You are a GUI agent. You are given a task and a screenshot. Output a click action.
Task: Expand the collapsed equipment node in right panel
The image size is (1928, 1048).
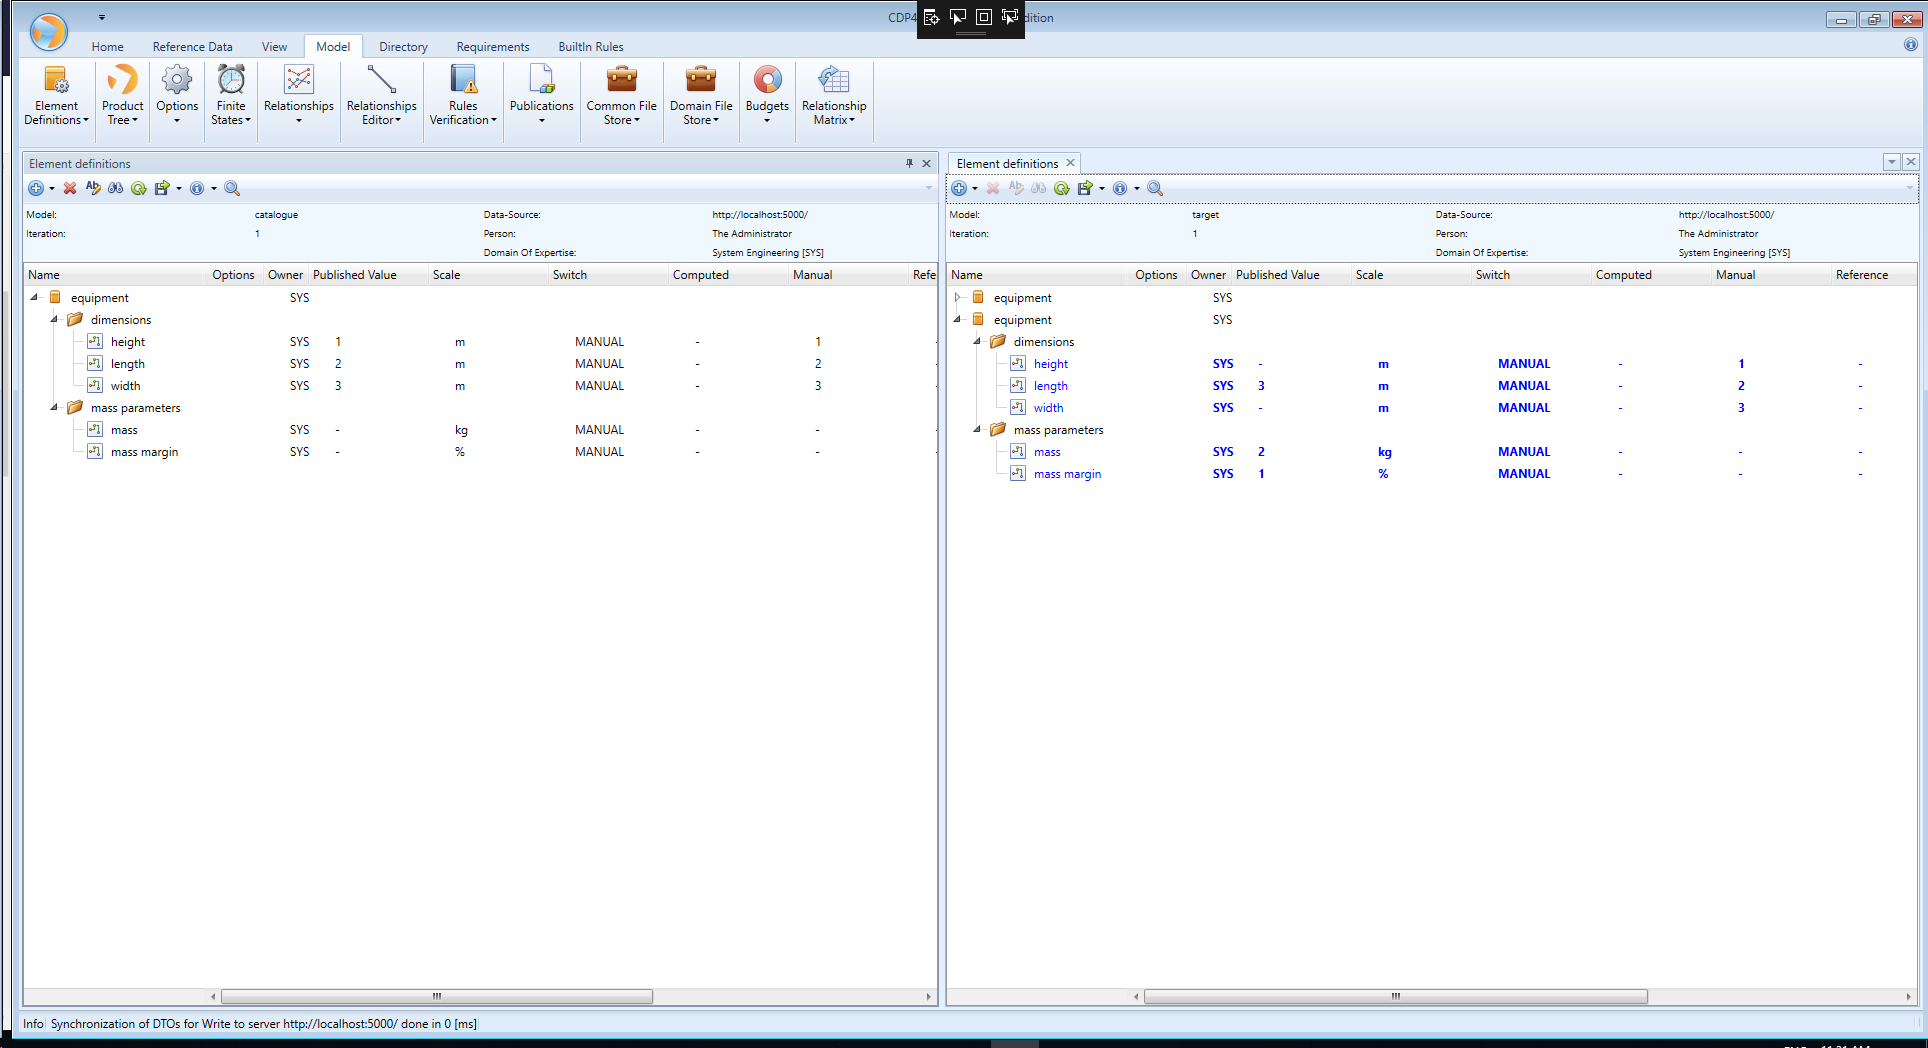(x=957, y=297)
